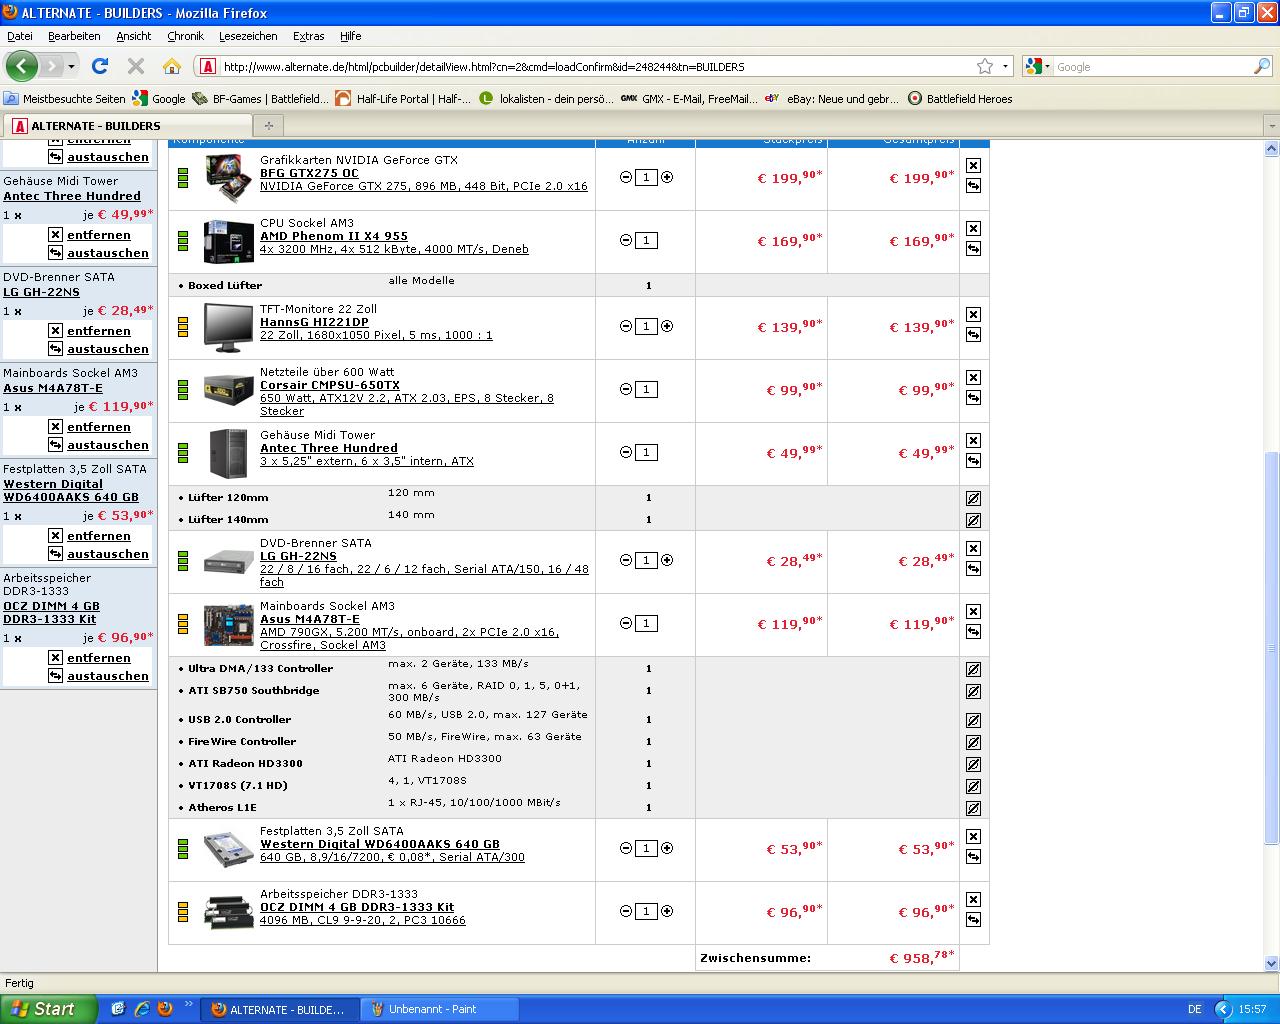Screen dimensions: 1280x1024
Task: Decrease quantity of AMD Phenom II X4 955
Action: pos(626,240)
